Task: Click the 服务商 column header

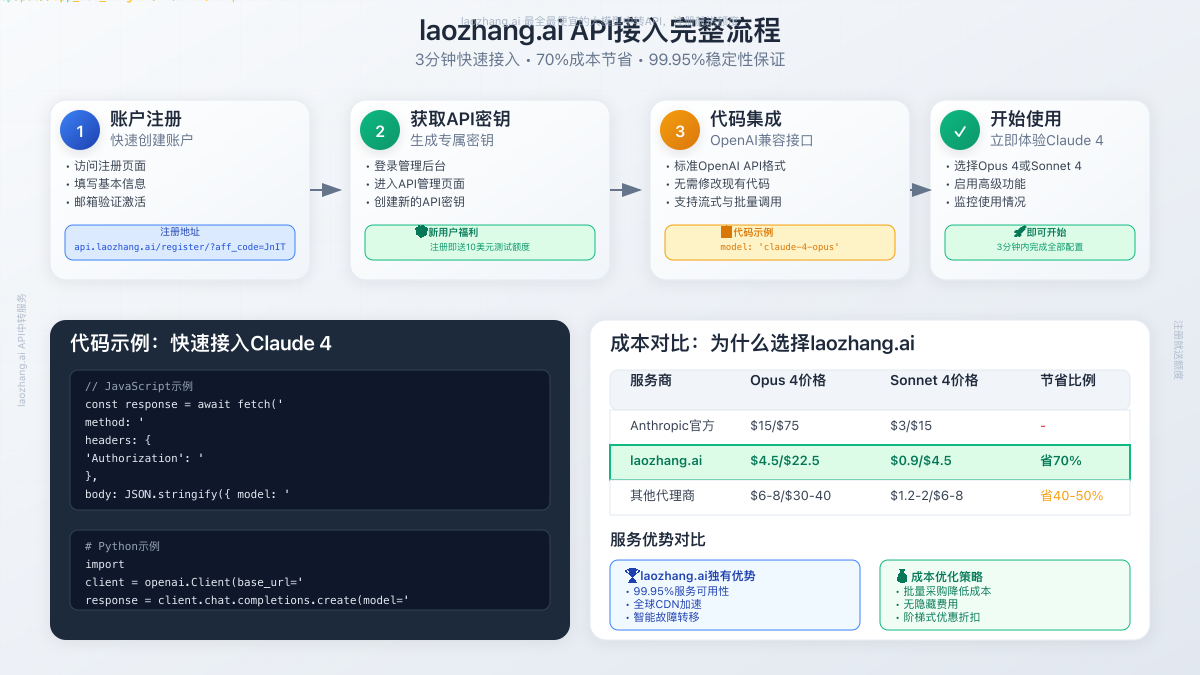Action: (651, 380)
